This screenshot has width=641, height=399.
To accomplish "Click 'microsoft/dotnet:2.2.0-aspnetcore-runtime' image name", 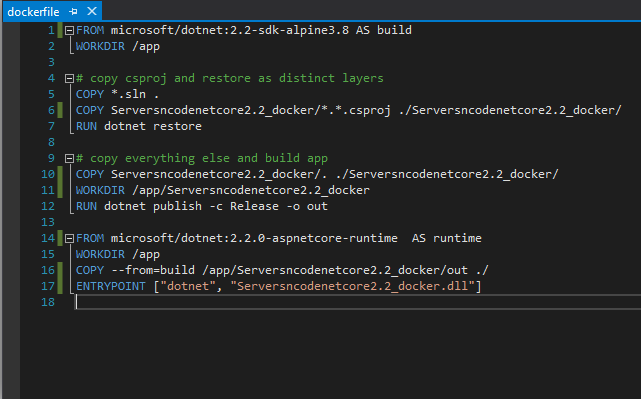I will [254, 238].
